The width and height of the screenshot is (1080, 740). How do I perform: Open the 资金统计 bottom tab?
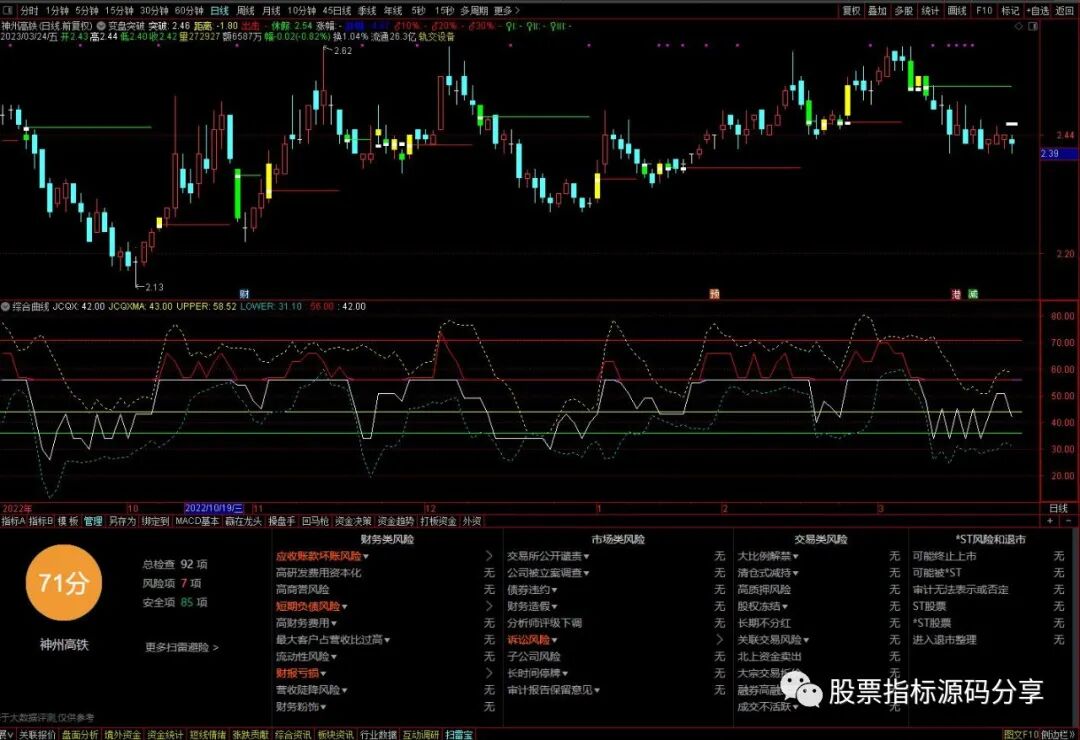tap(165, 734)
